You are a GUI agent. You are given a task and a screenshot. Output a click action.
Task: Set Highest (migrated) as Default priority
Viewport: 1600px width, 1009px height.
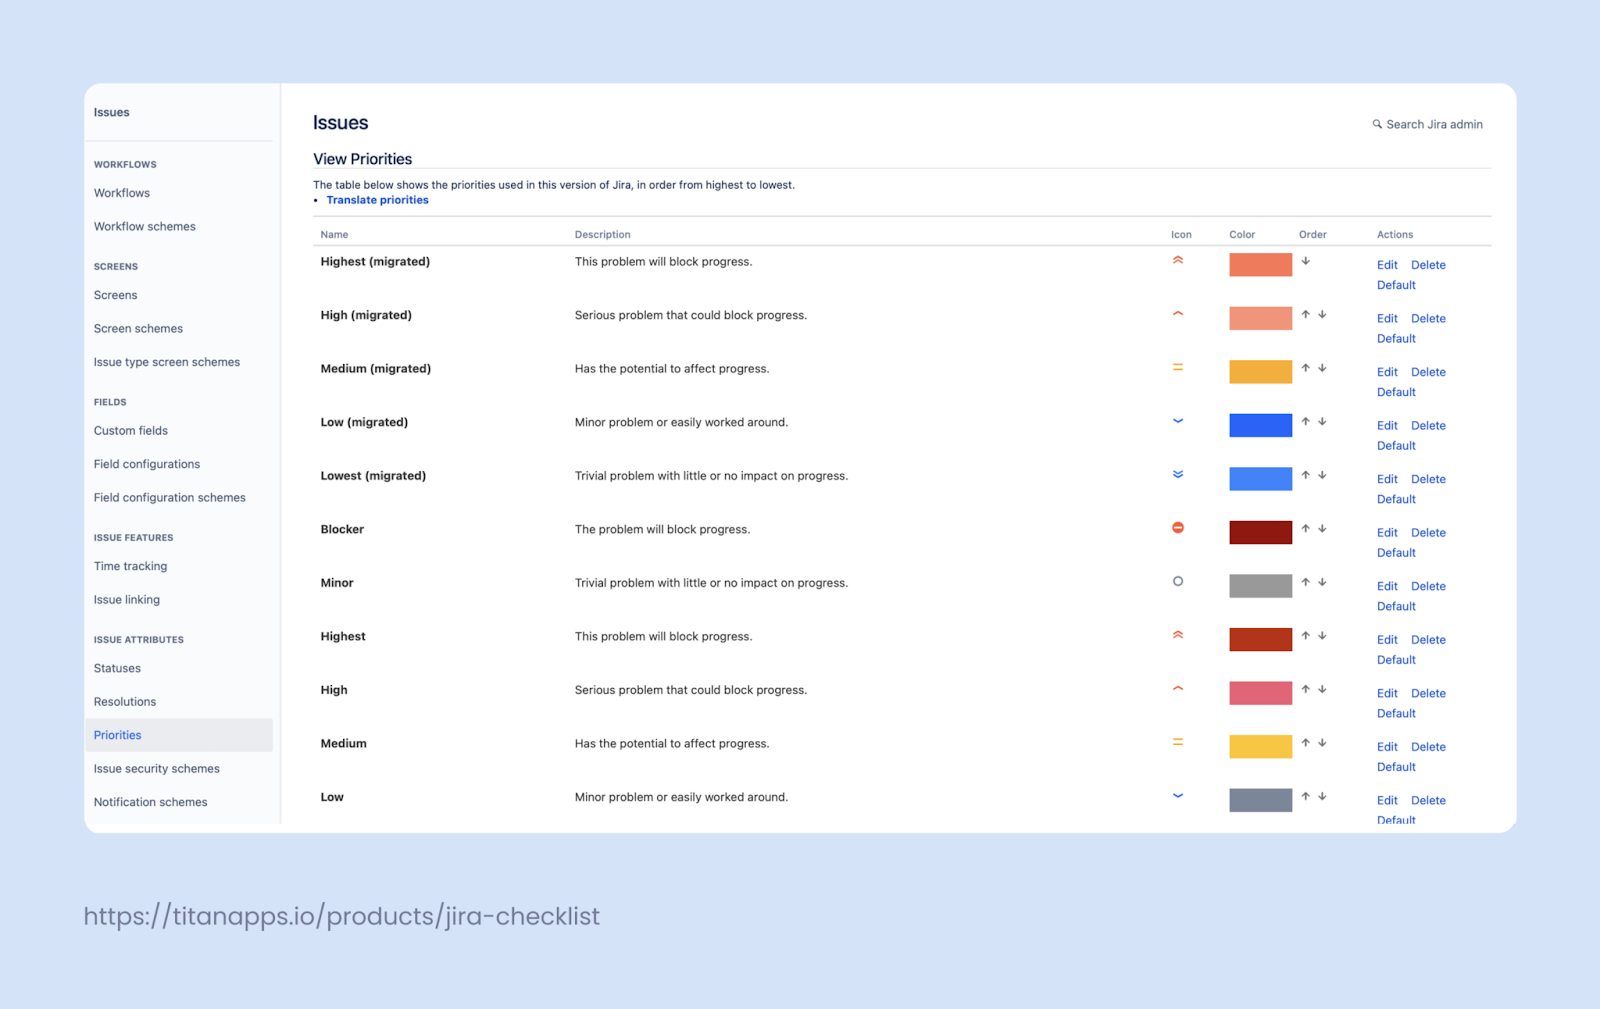tap(1395, 285)
